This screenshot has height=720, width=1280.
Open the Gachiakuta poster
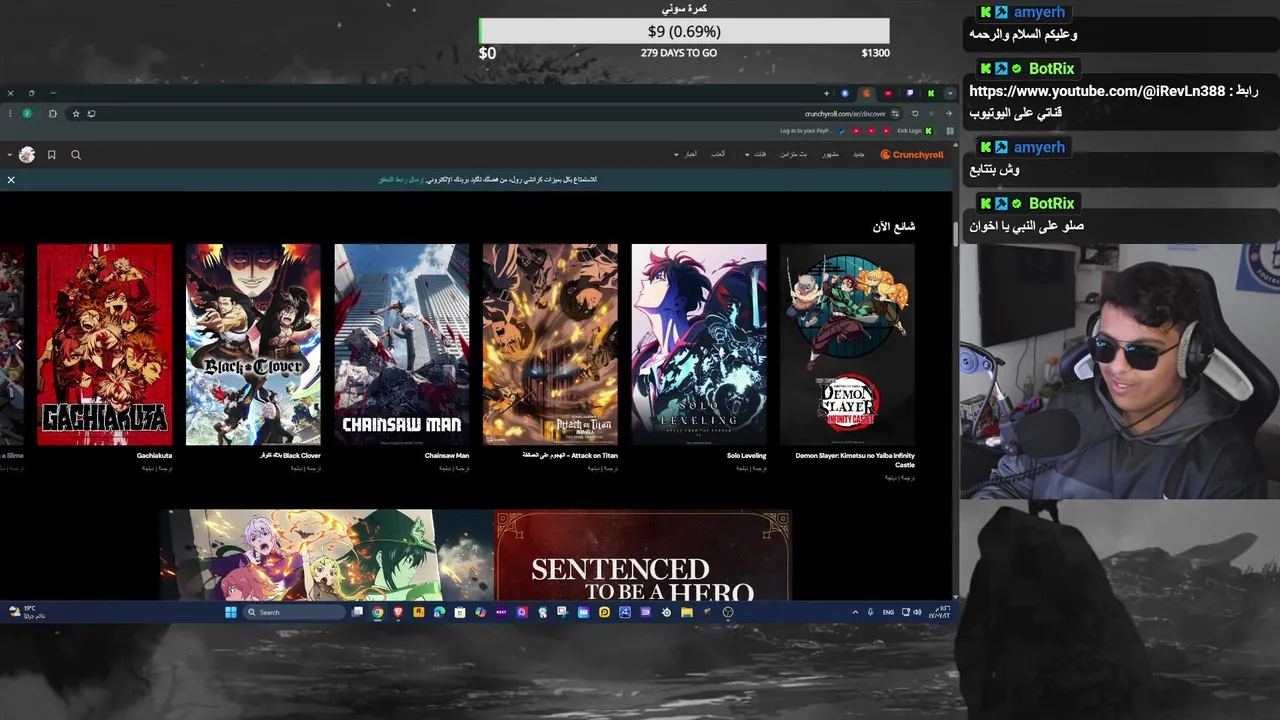tap(105, 344)
